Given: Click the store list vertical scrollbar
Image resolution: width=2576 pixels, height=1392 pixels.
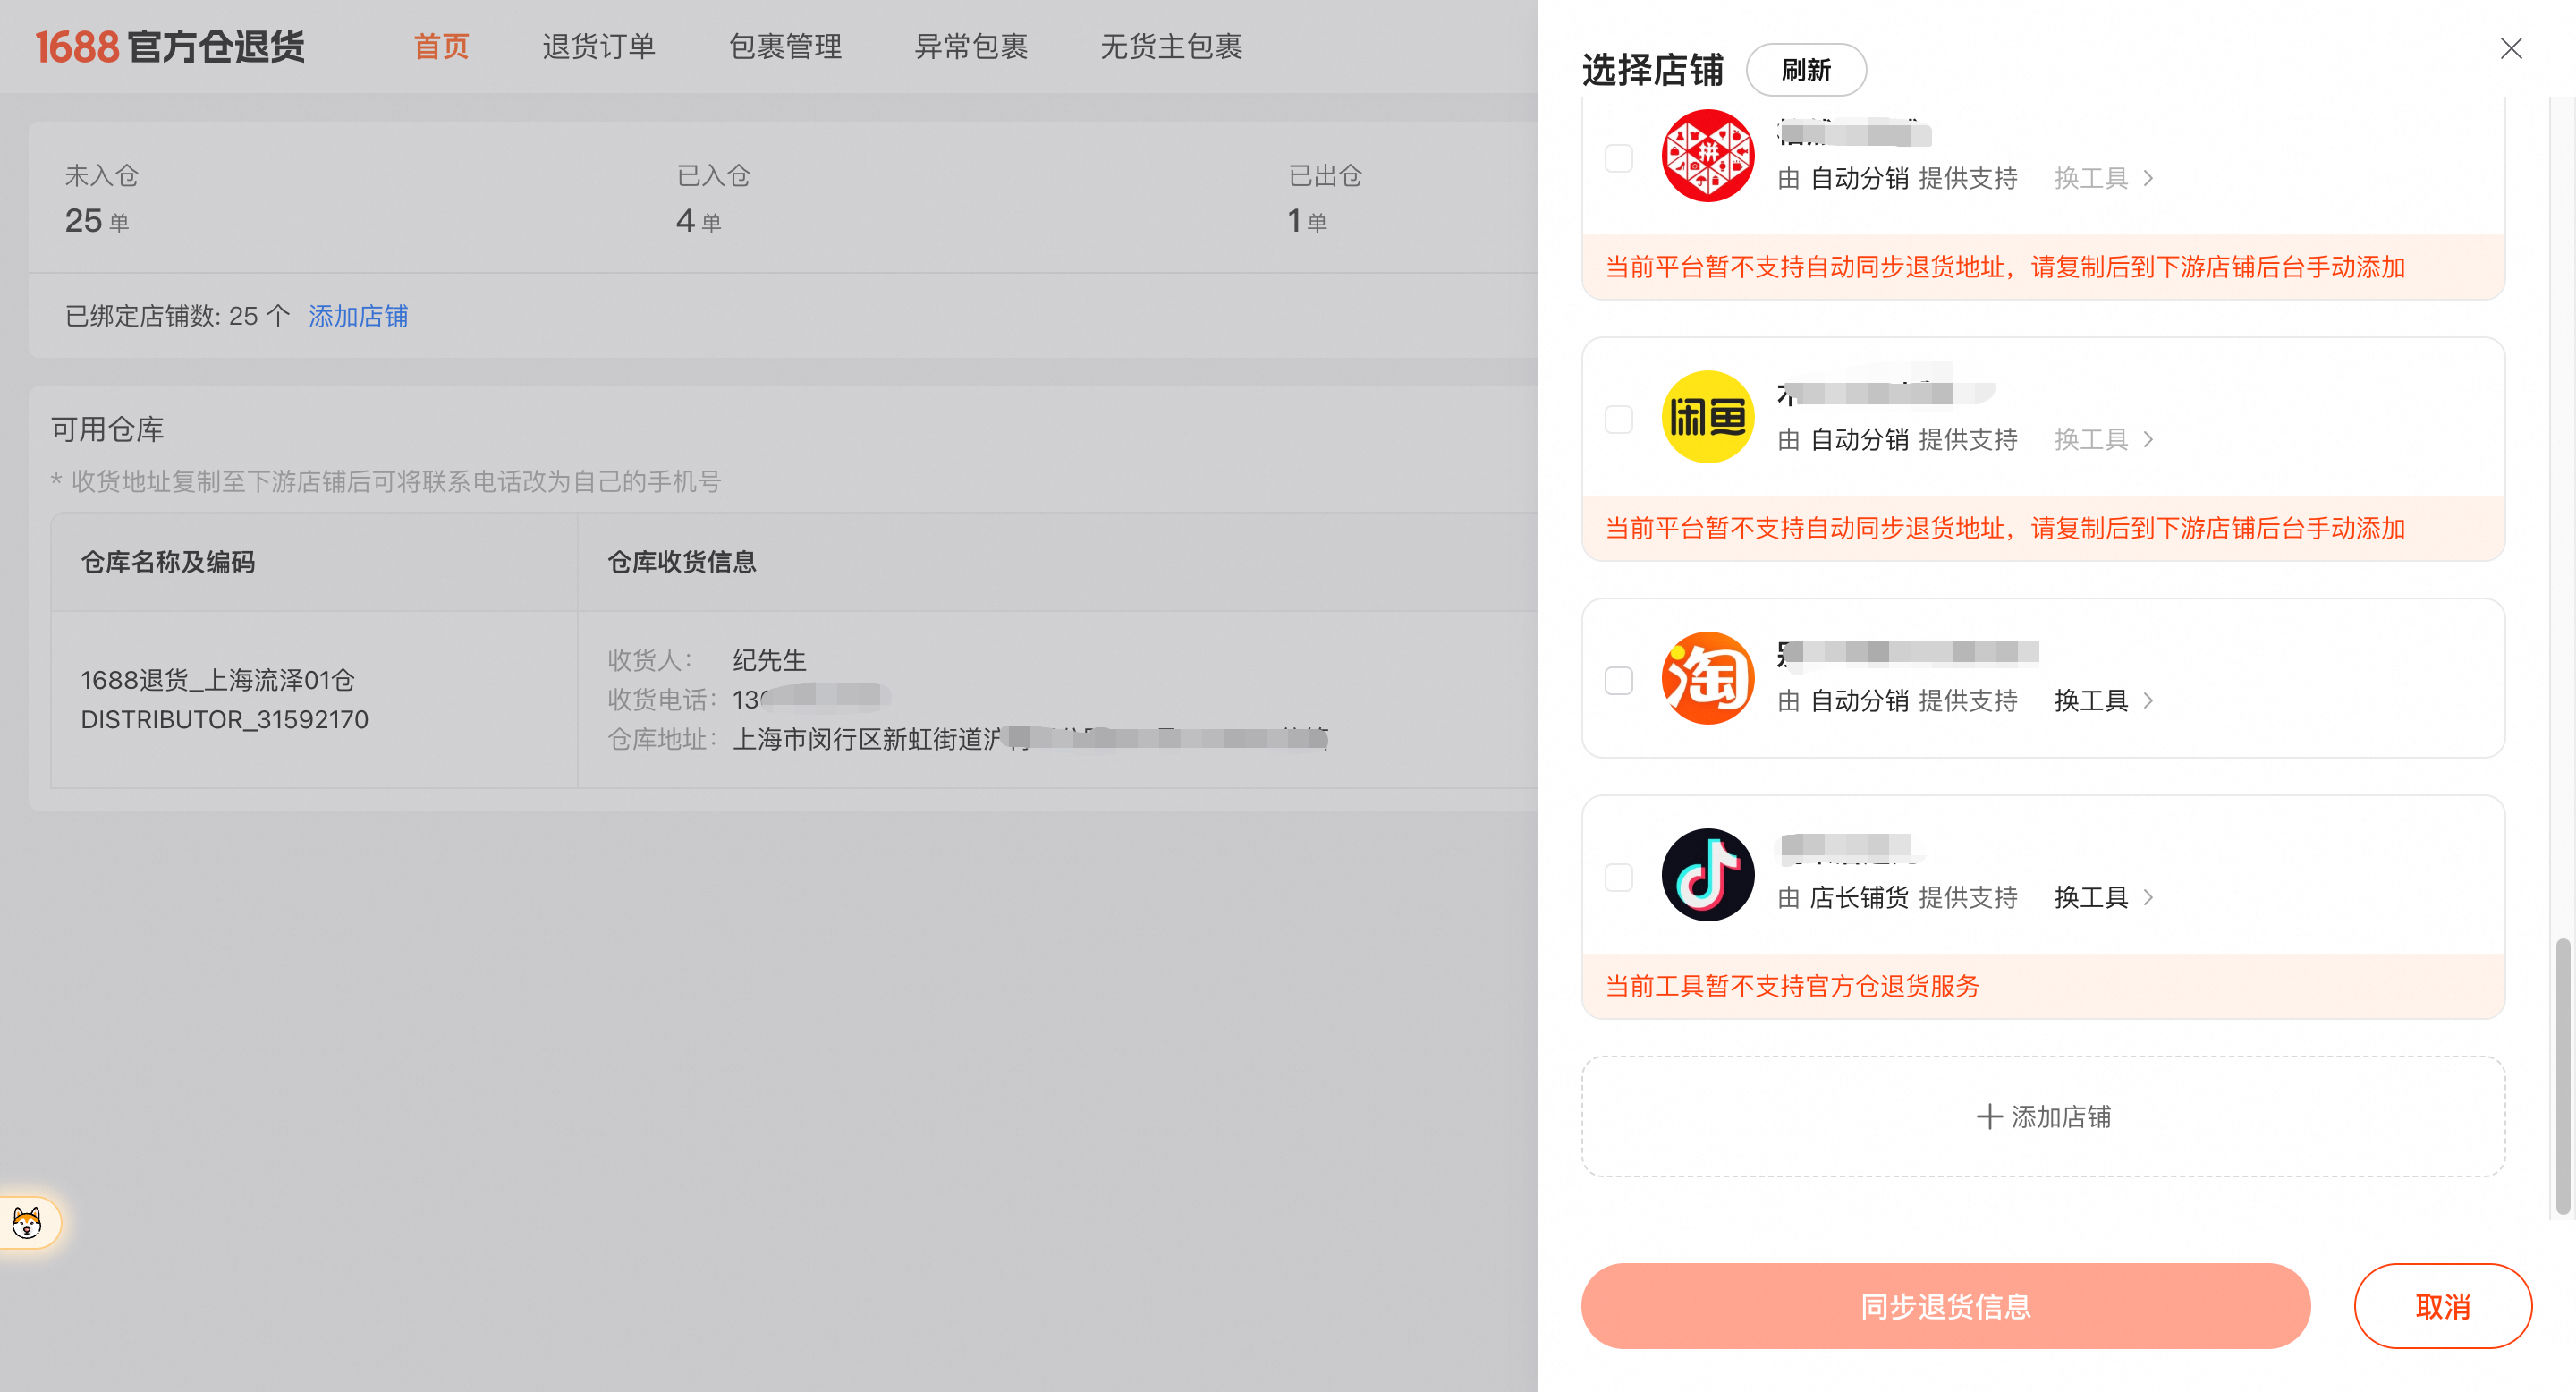Looking at the screenshot, I should 2562,1075.
